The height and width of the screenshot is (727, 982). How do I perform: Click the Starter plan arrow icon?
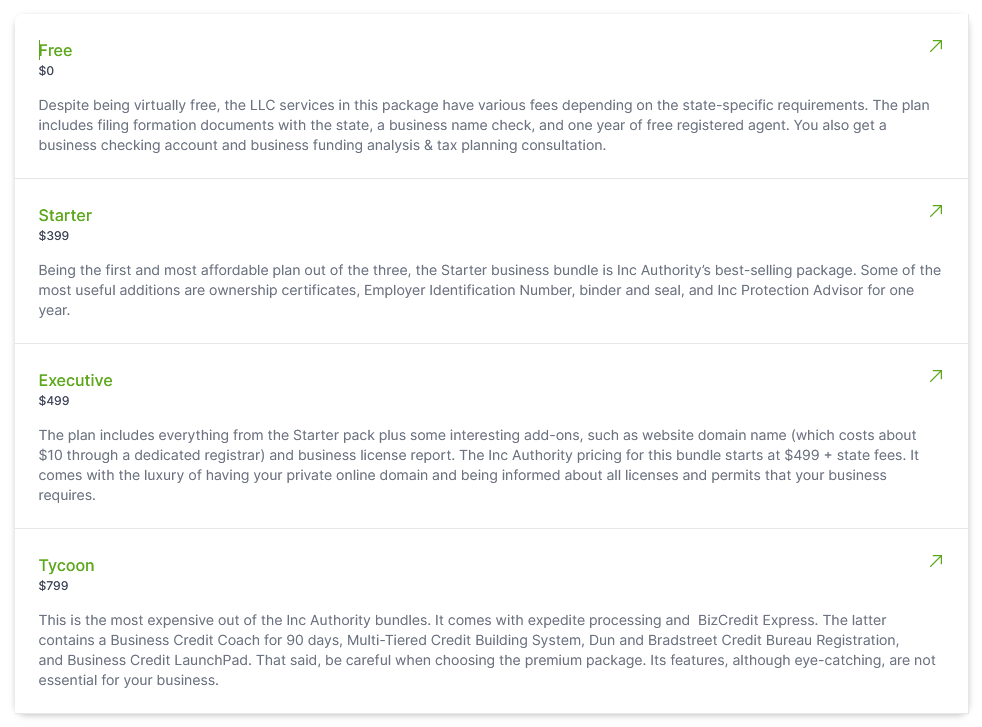[x=936, y=210]
